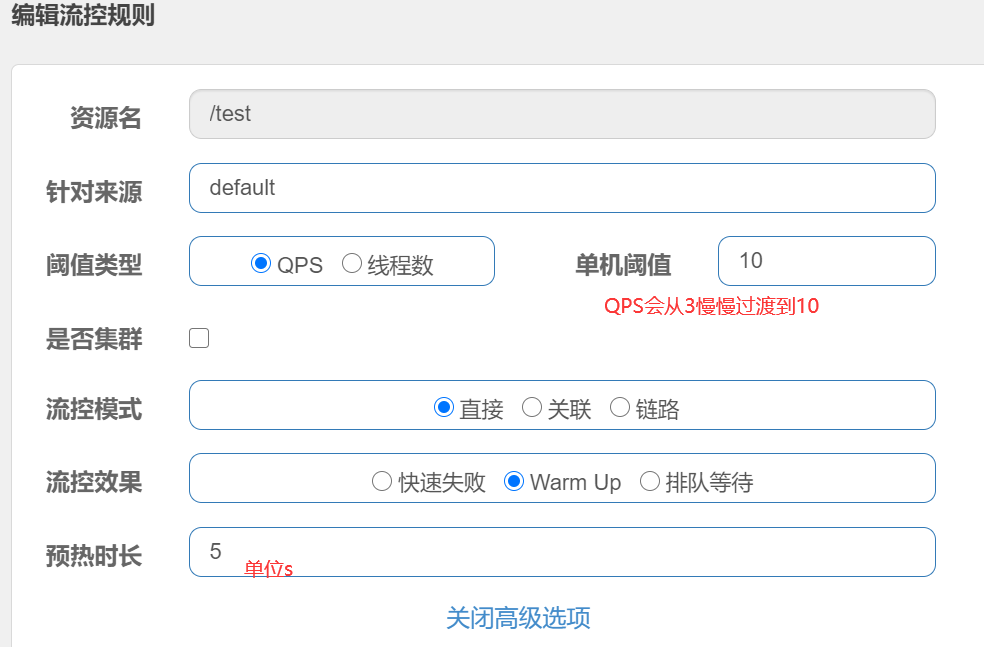Focus the 预热时长 input showing 5
The height and width of the screenshot is (647, 984).
click(x=562, y=552)
